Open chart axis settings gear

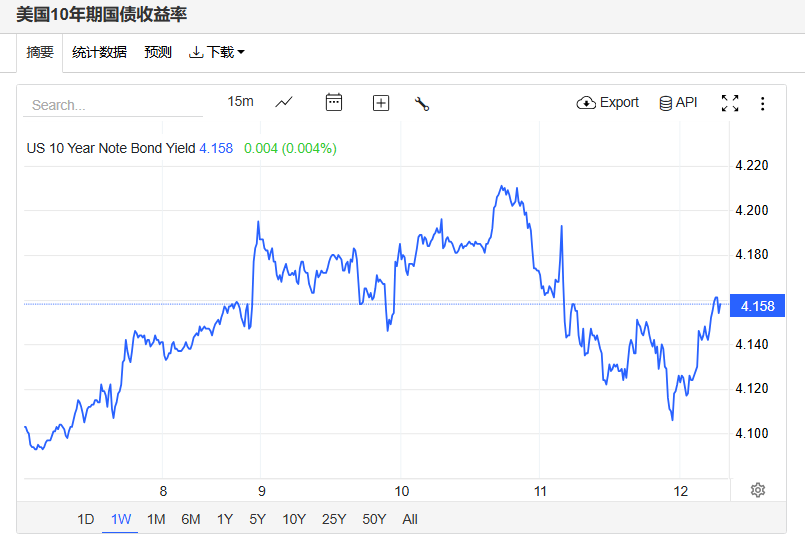[758, 490]
